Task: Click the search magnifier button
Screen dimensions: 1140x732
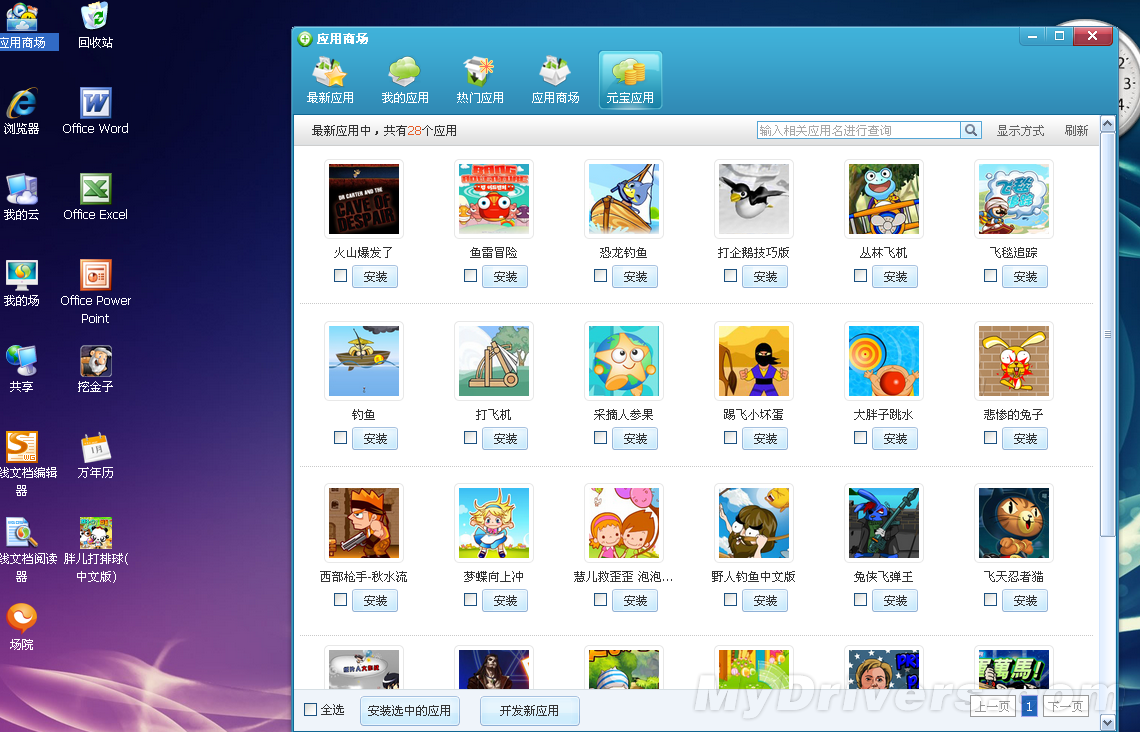Action: [x=971, y=130]
